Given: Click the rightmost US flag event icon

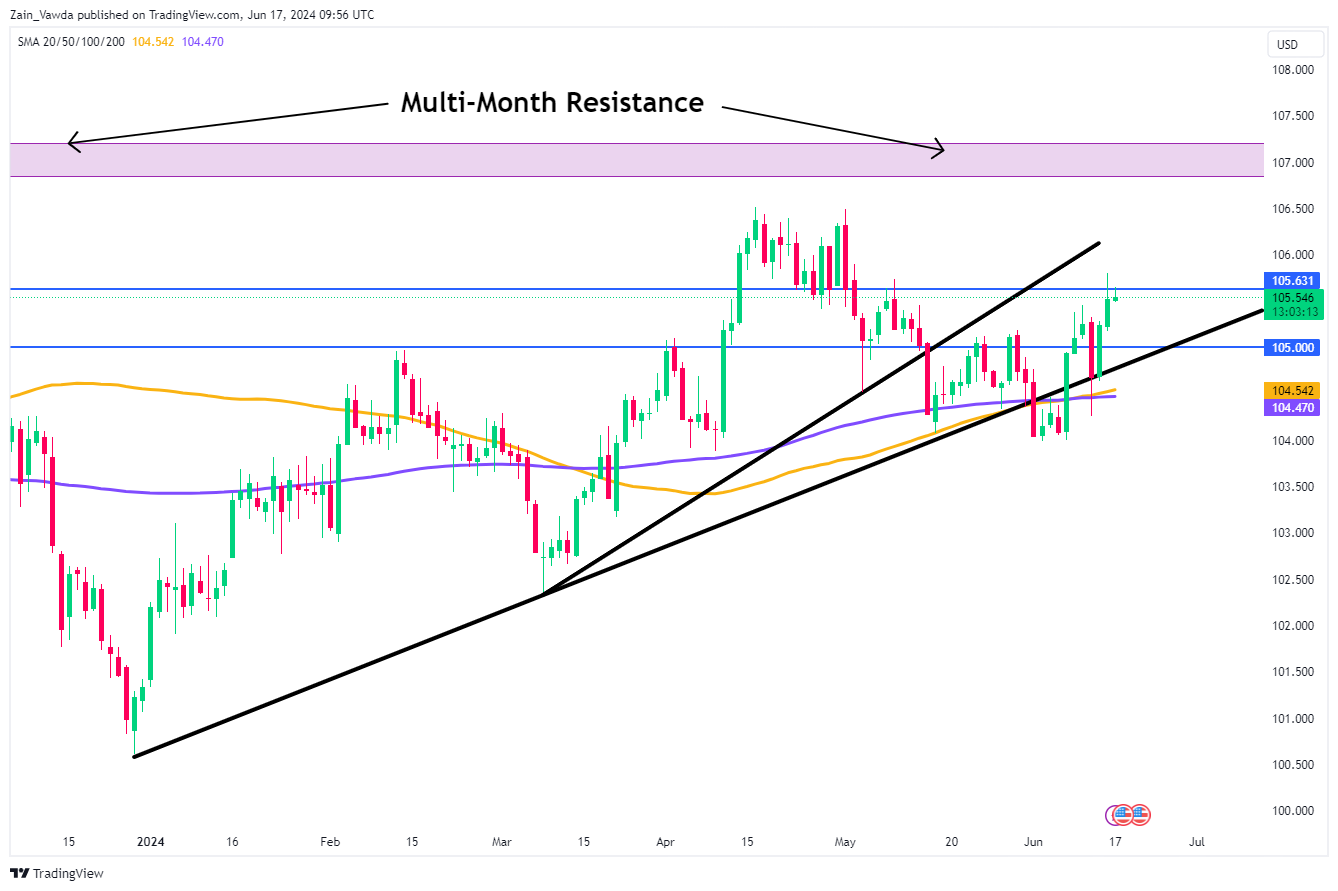Looking at the screenshot, I should point(1139,814).
